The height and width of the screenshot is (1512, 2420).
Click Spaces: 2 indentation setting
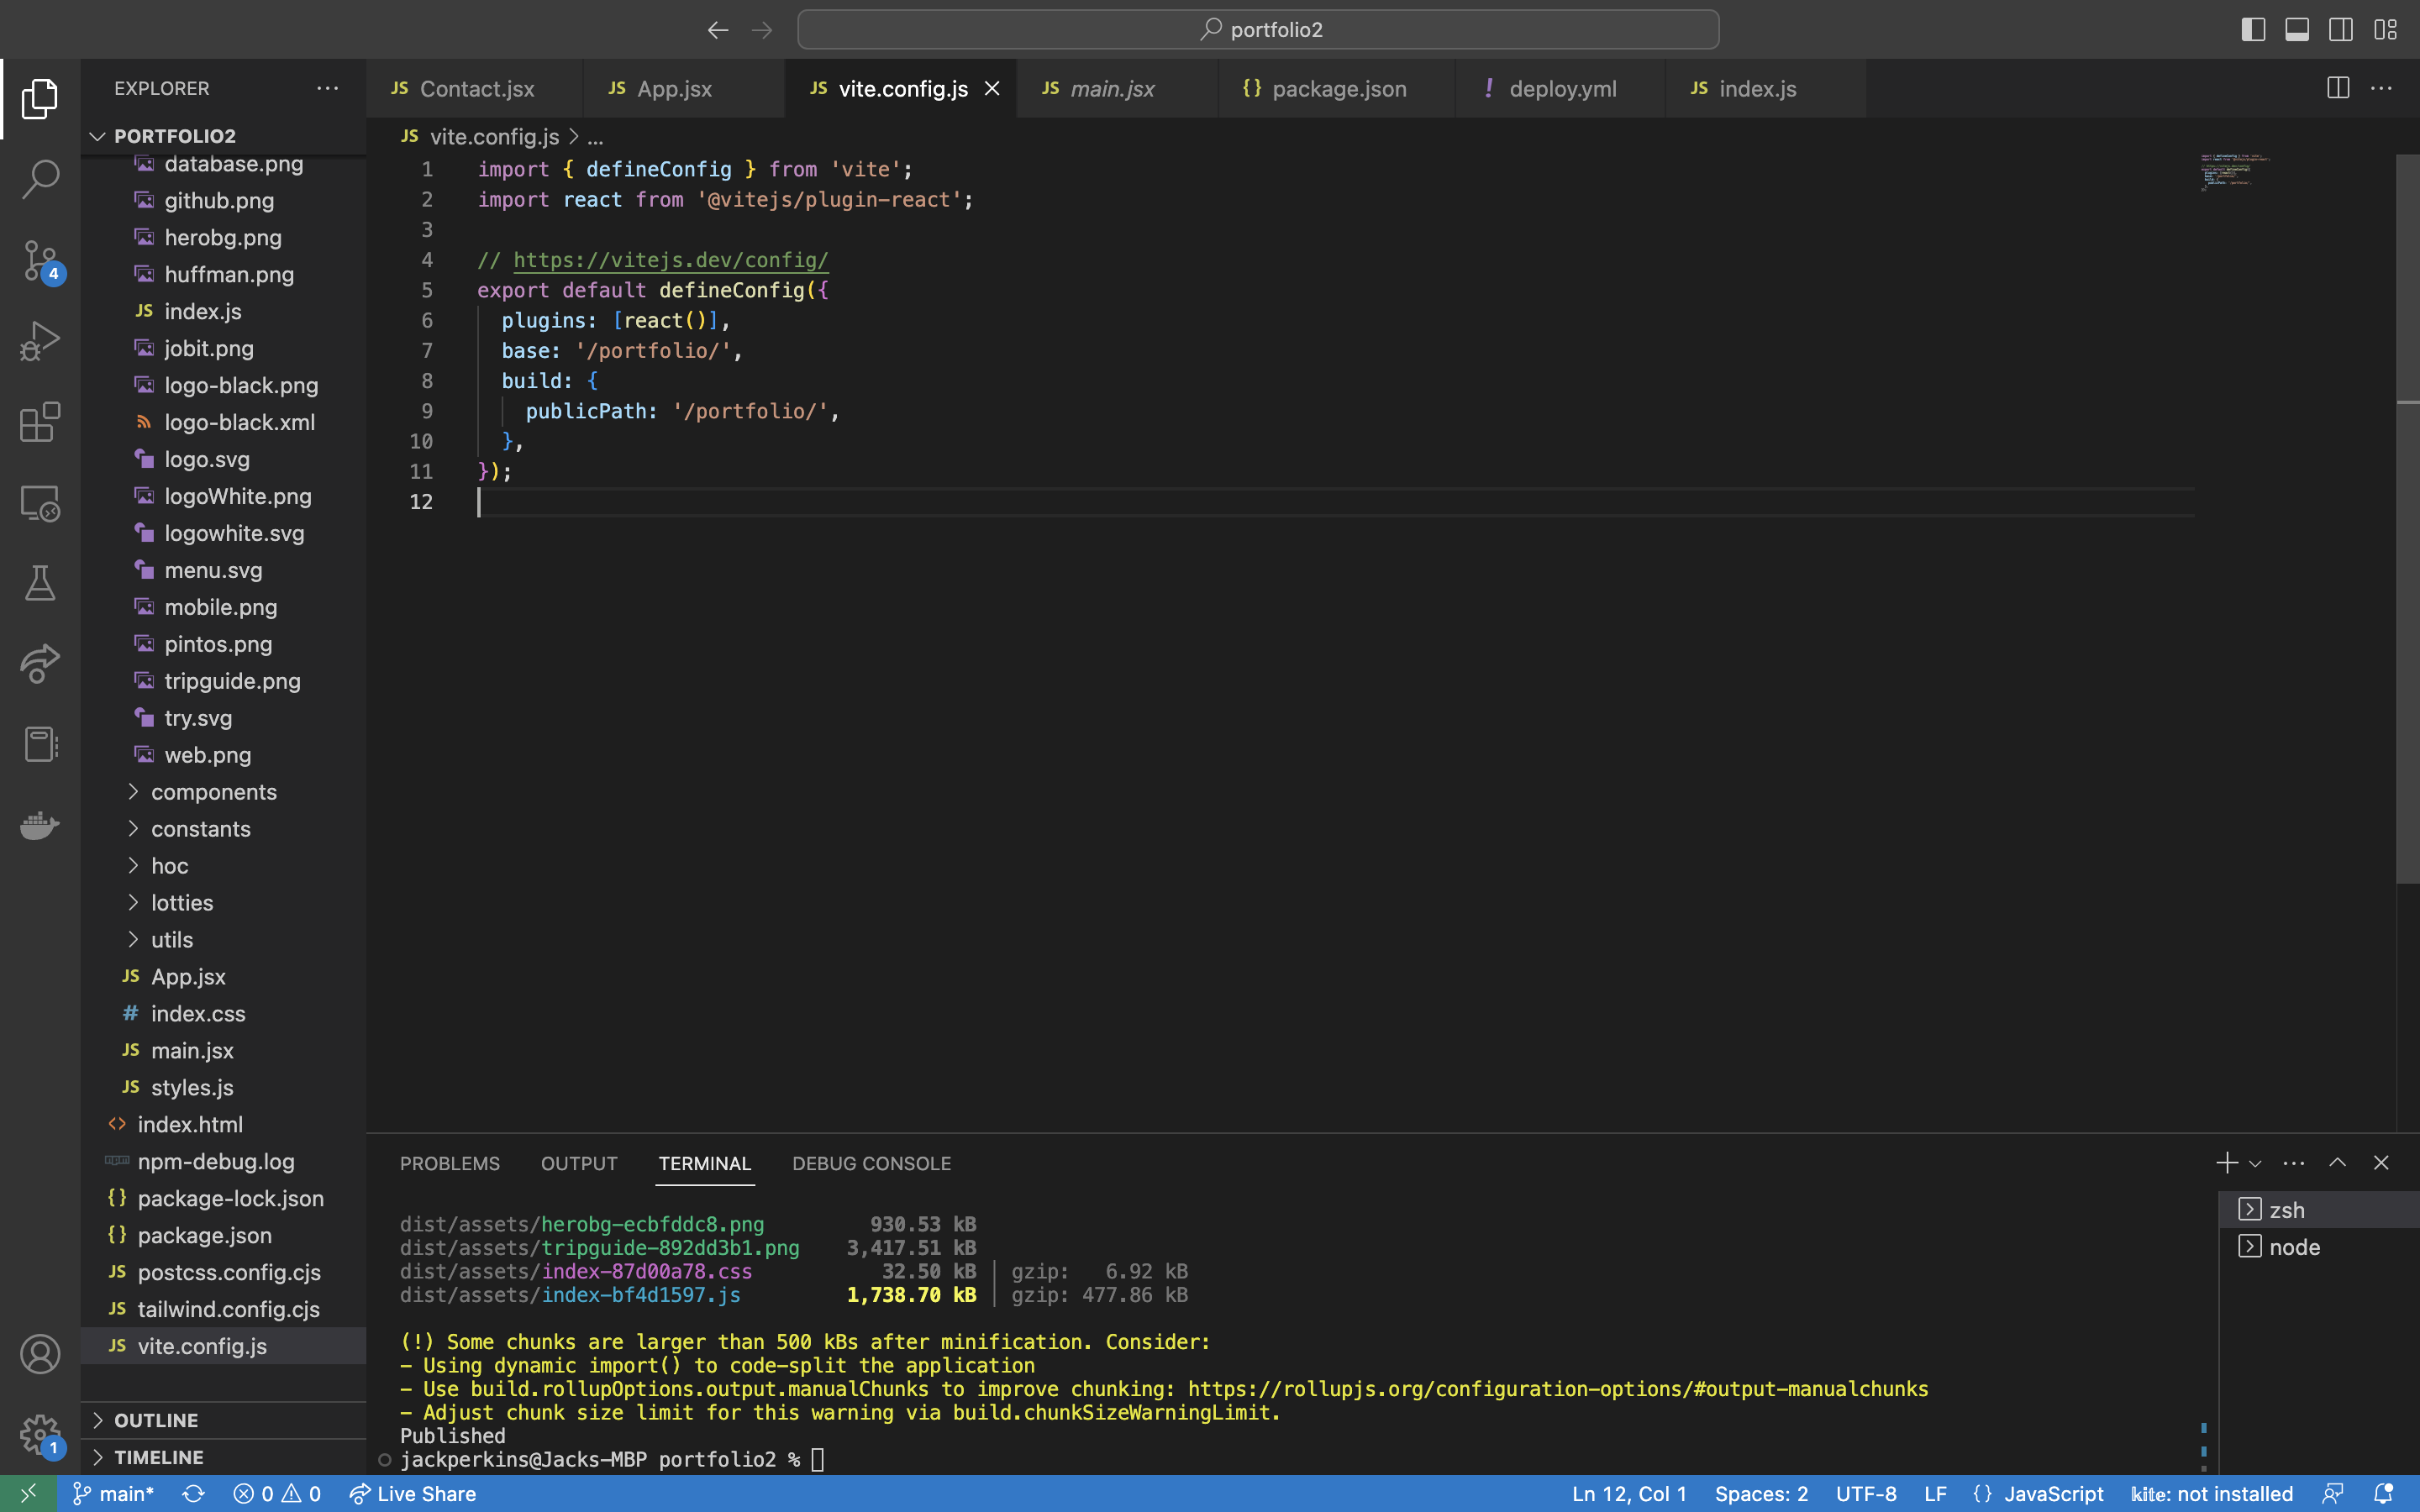pyautogui.click(x=1761, y=1494)
